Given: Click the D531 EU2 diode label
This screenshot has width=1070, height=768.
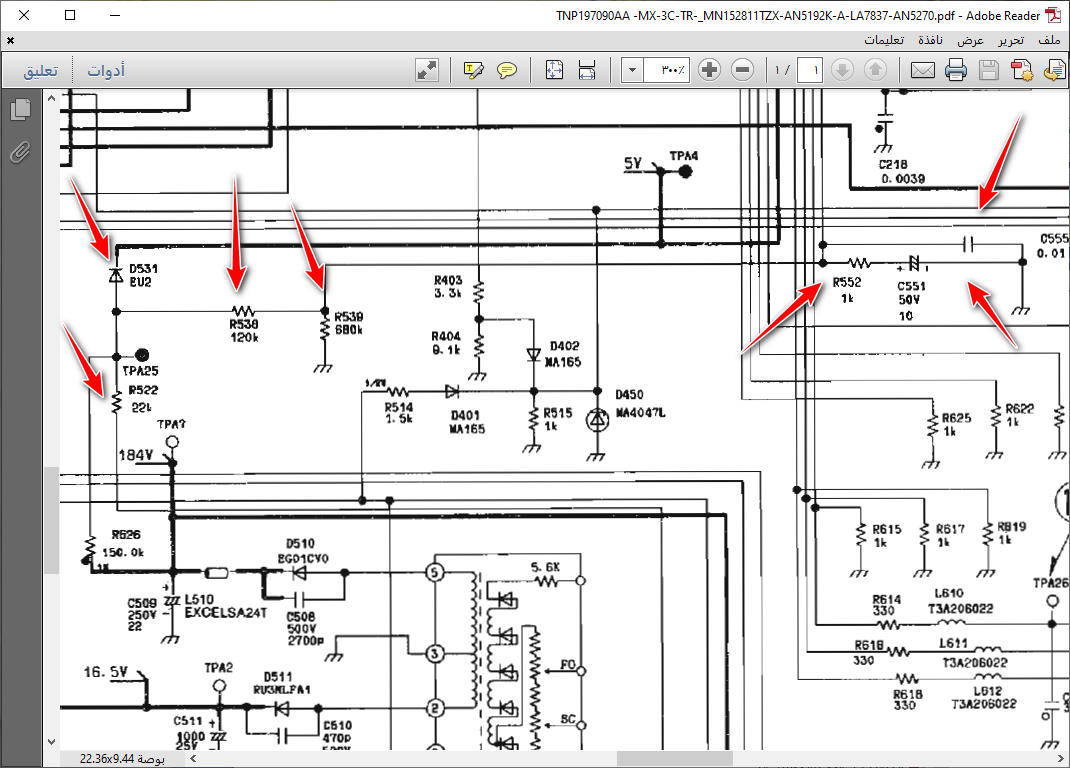Looking at the screenshot, I should 143,275.
